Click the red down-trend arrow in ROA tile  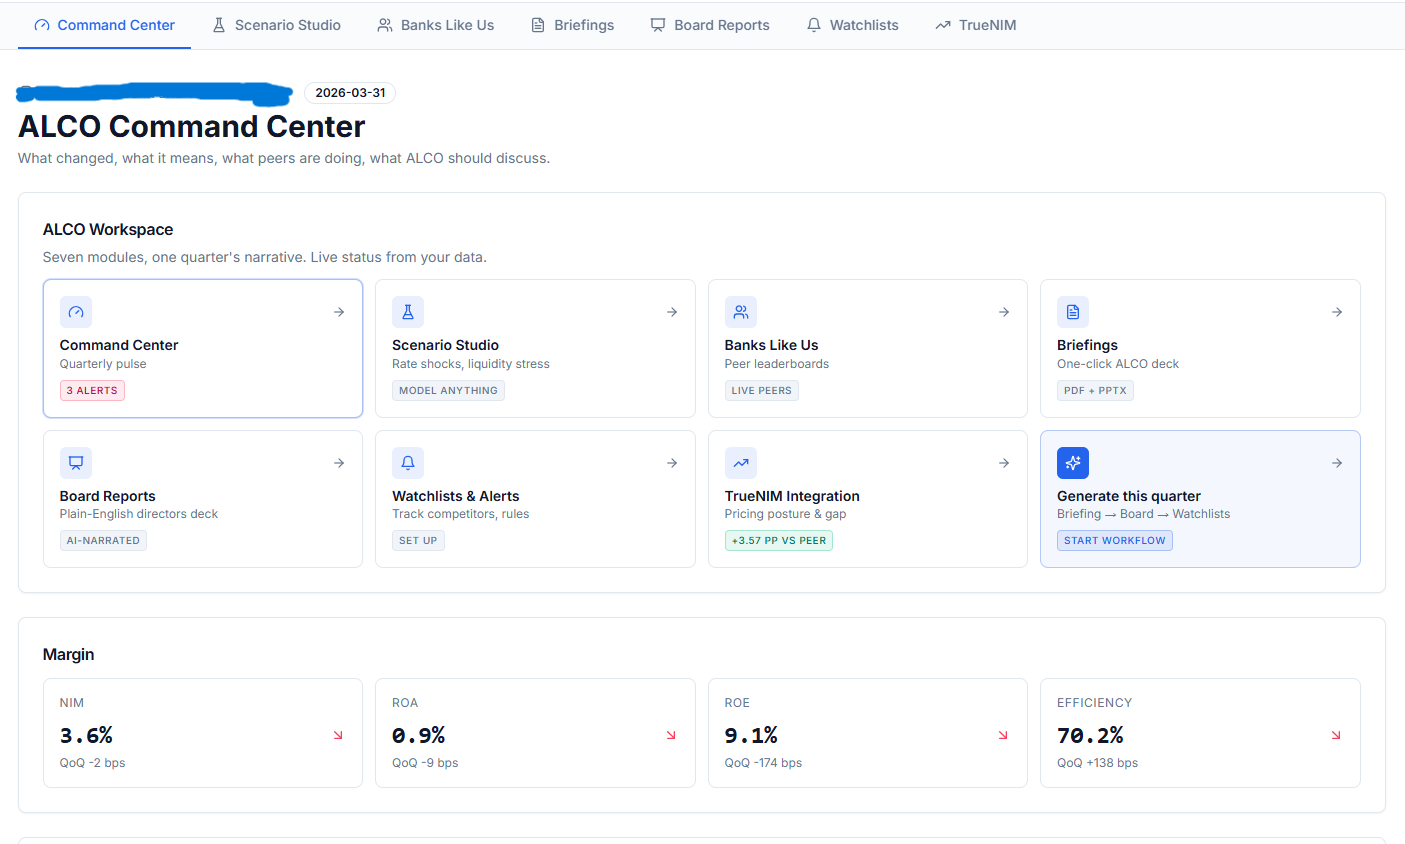coord(671,735)
